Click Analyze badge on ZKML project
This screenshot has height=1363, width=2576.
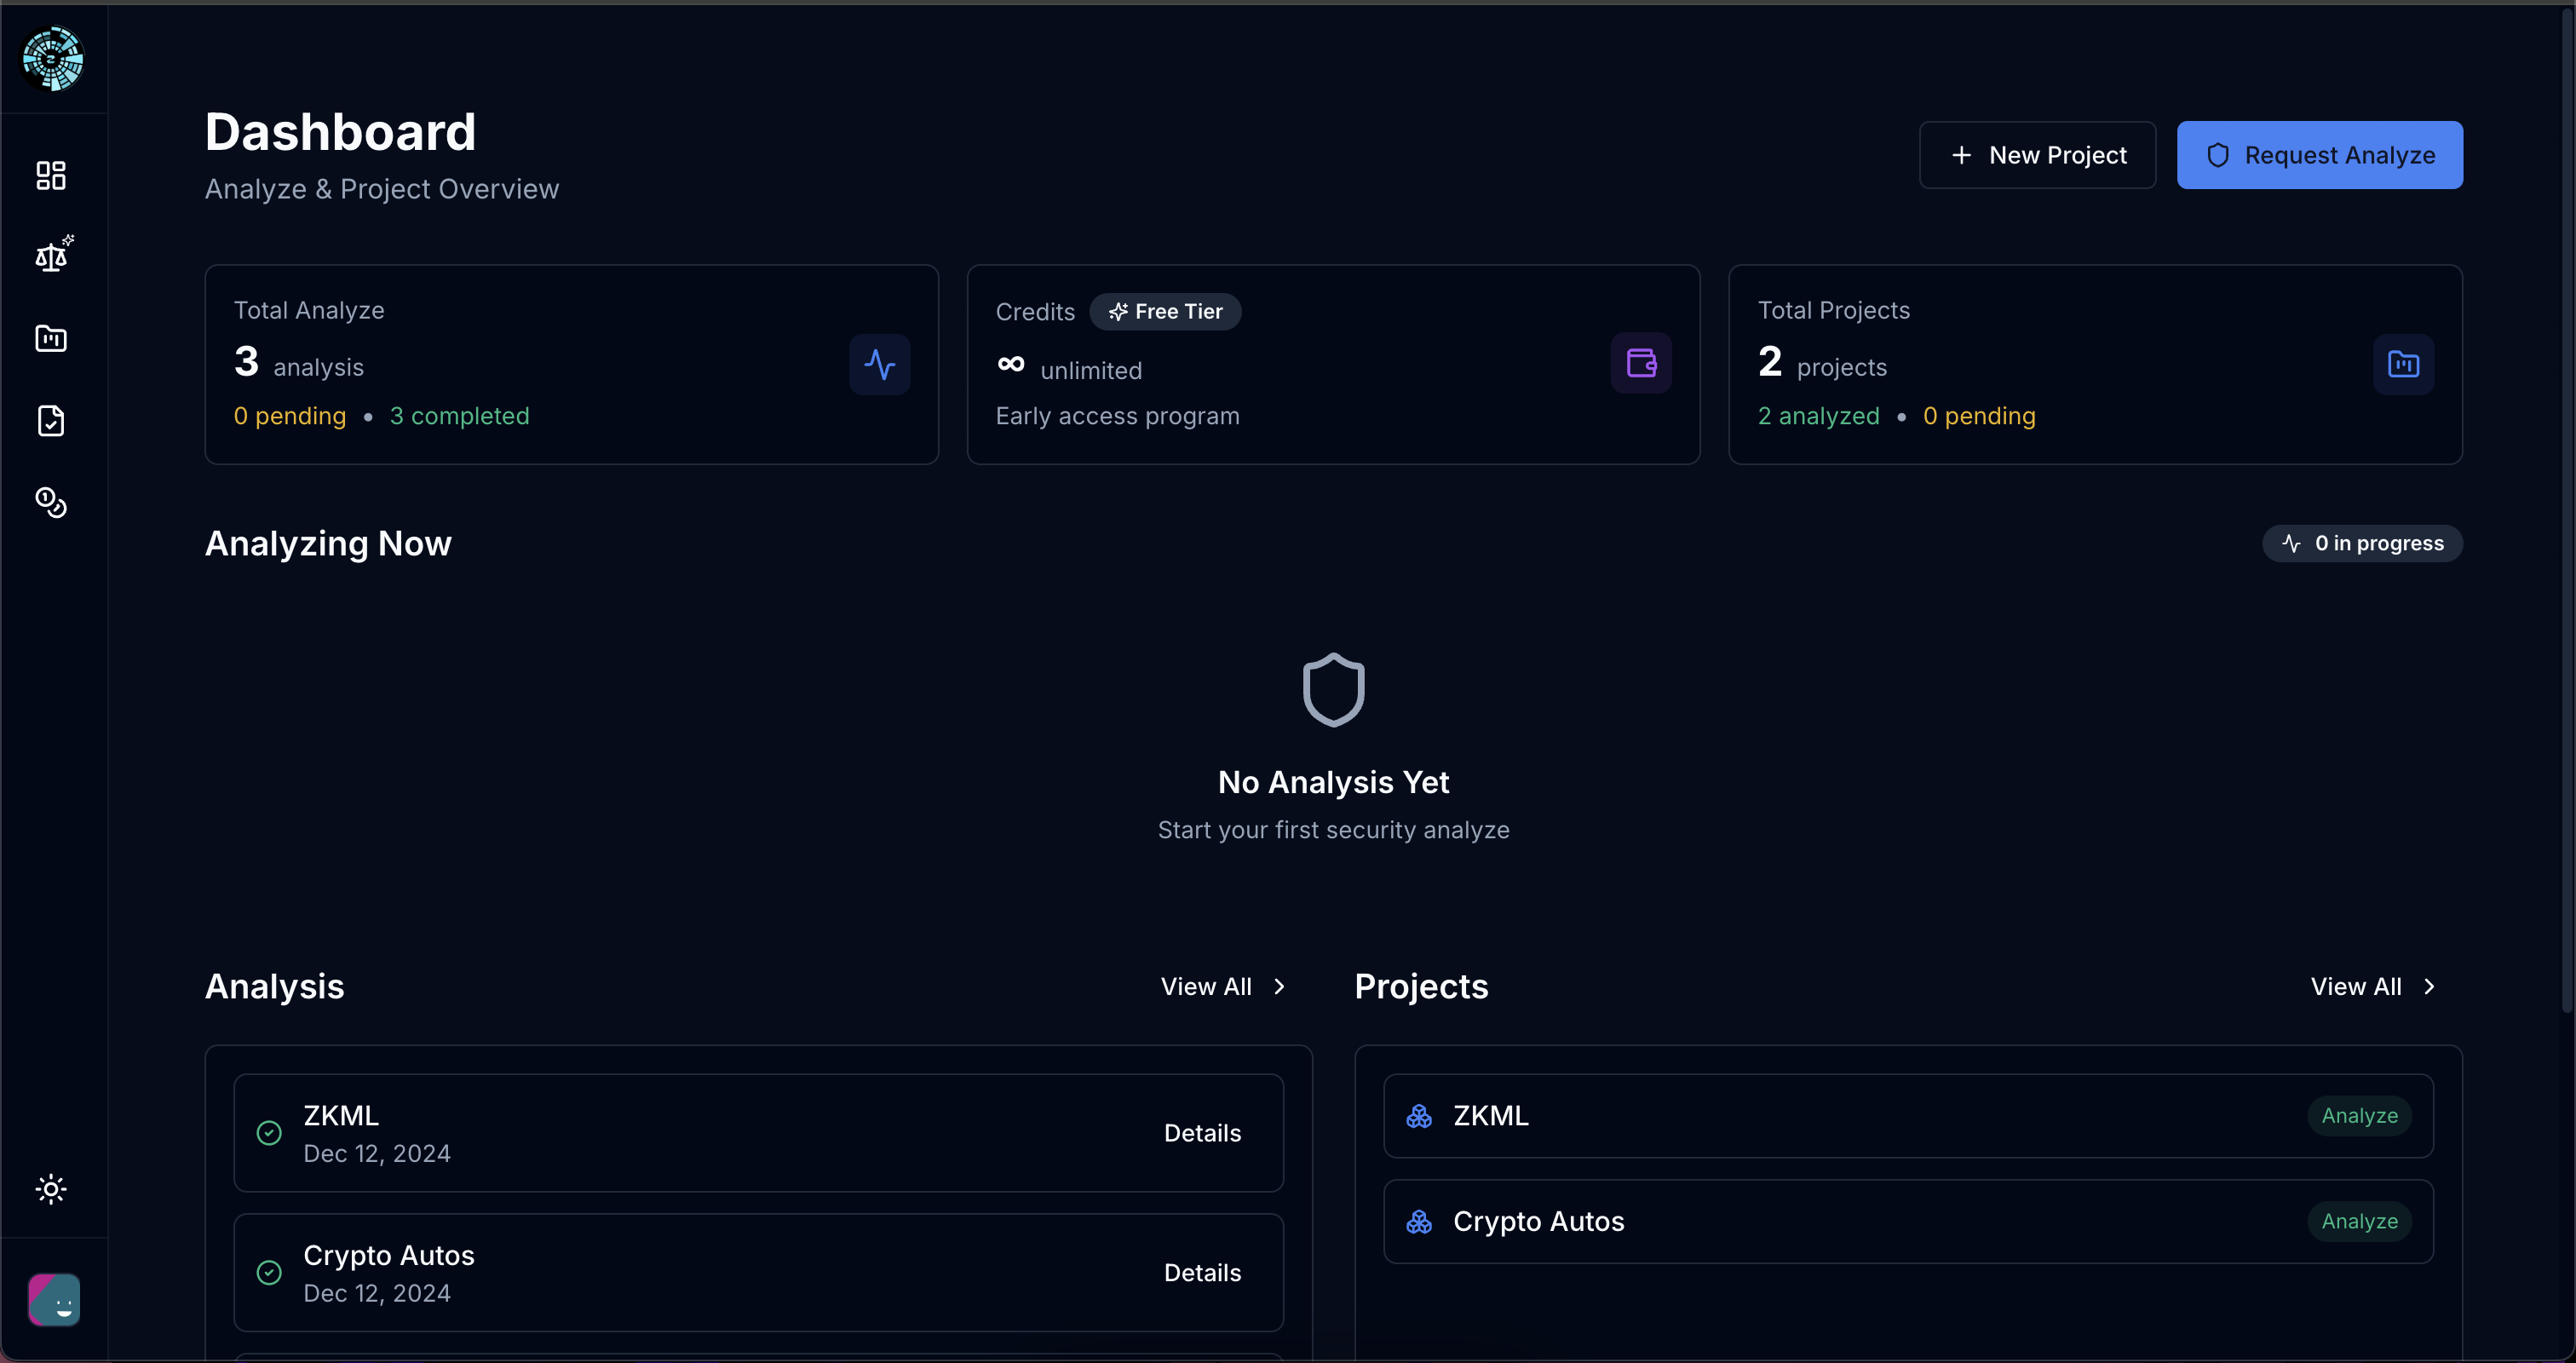point(2358,1116)
